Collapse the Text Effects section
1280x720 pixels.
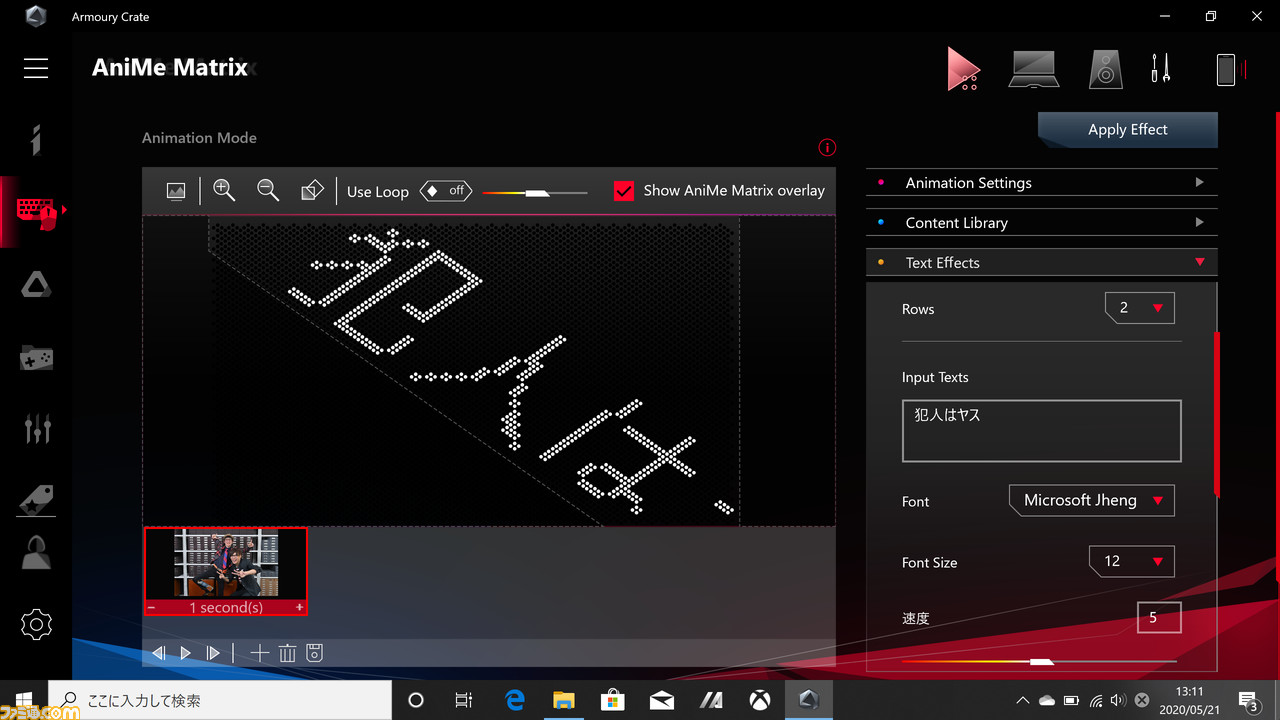click(x=1041, y=263)
